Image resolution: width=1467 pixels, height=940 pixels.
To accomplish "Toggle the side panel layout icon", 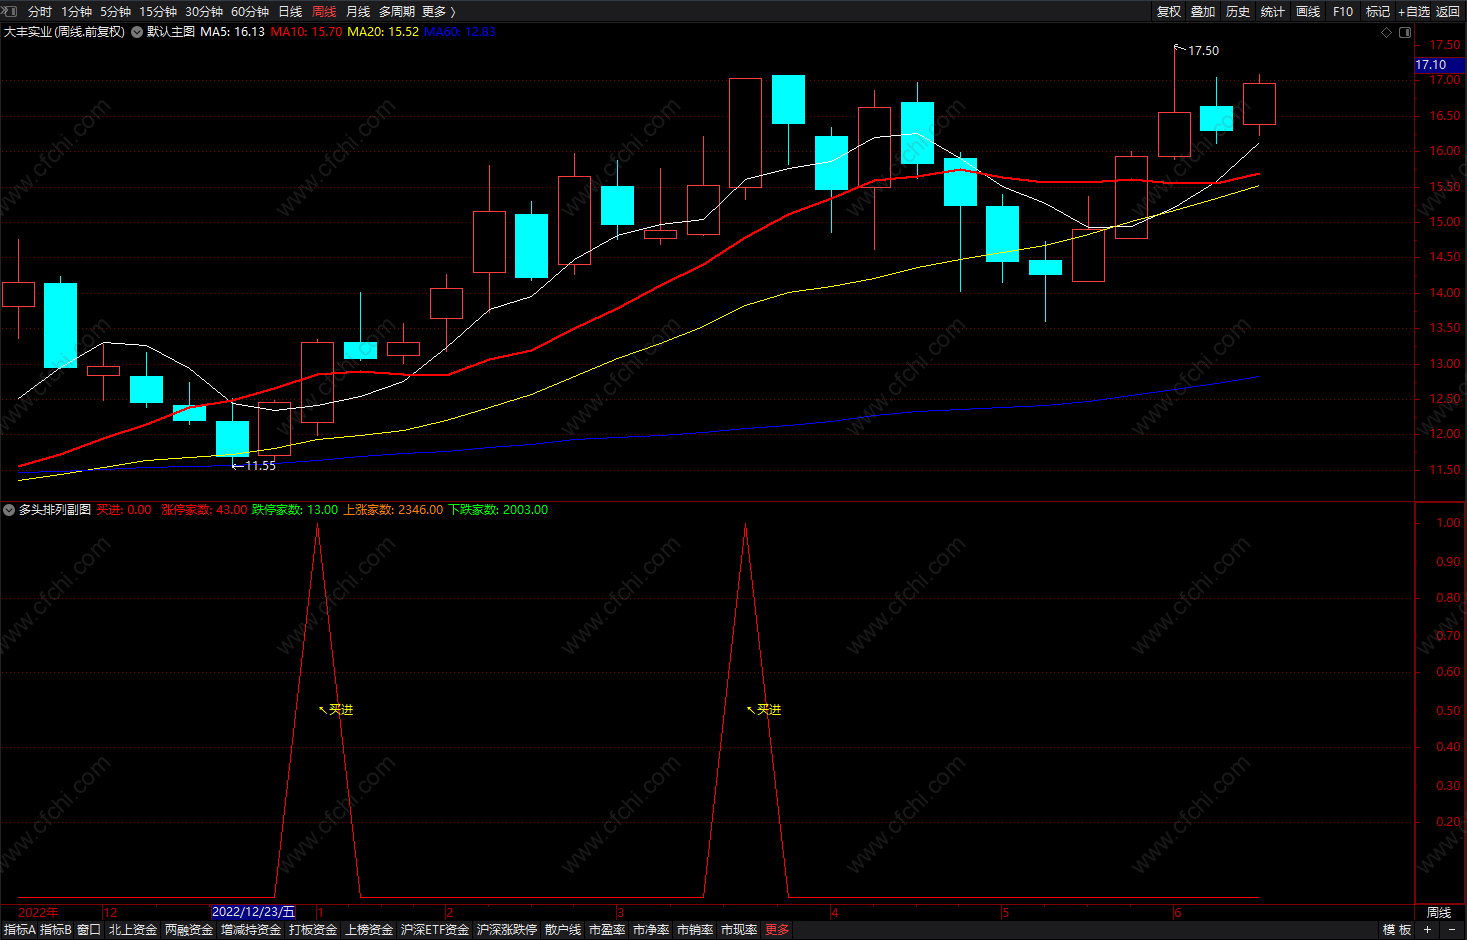I will pos(1405,32).
